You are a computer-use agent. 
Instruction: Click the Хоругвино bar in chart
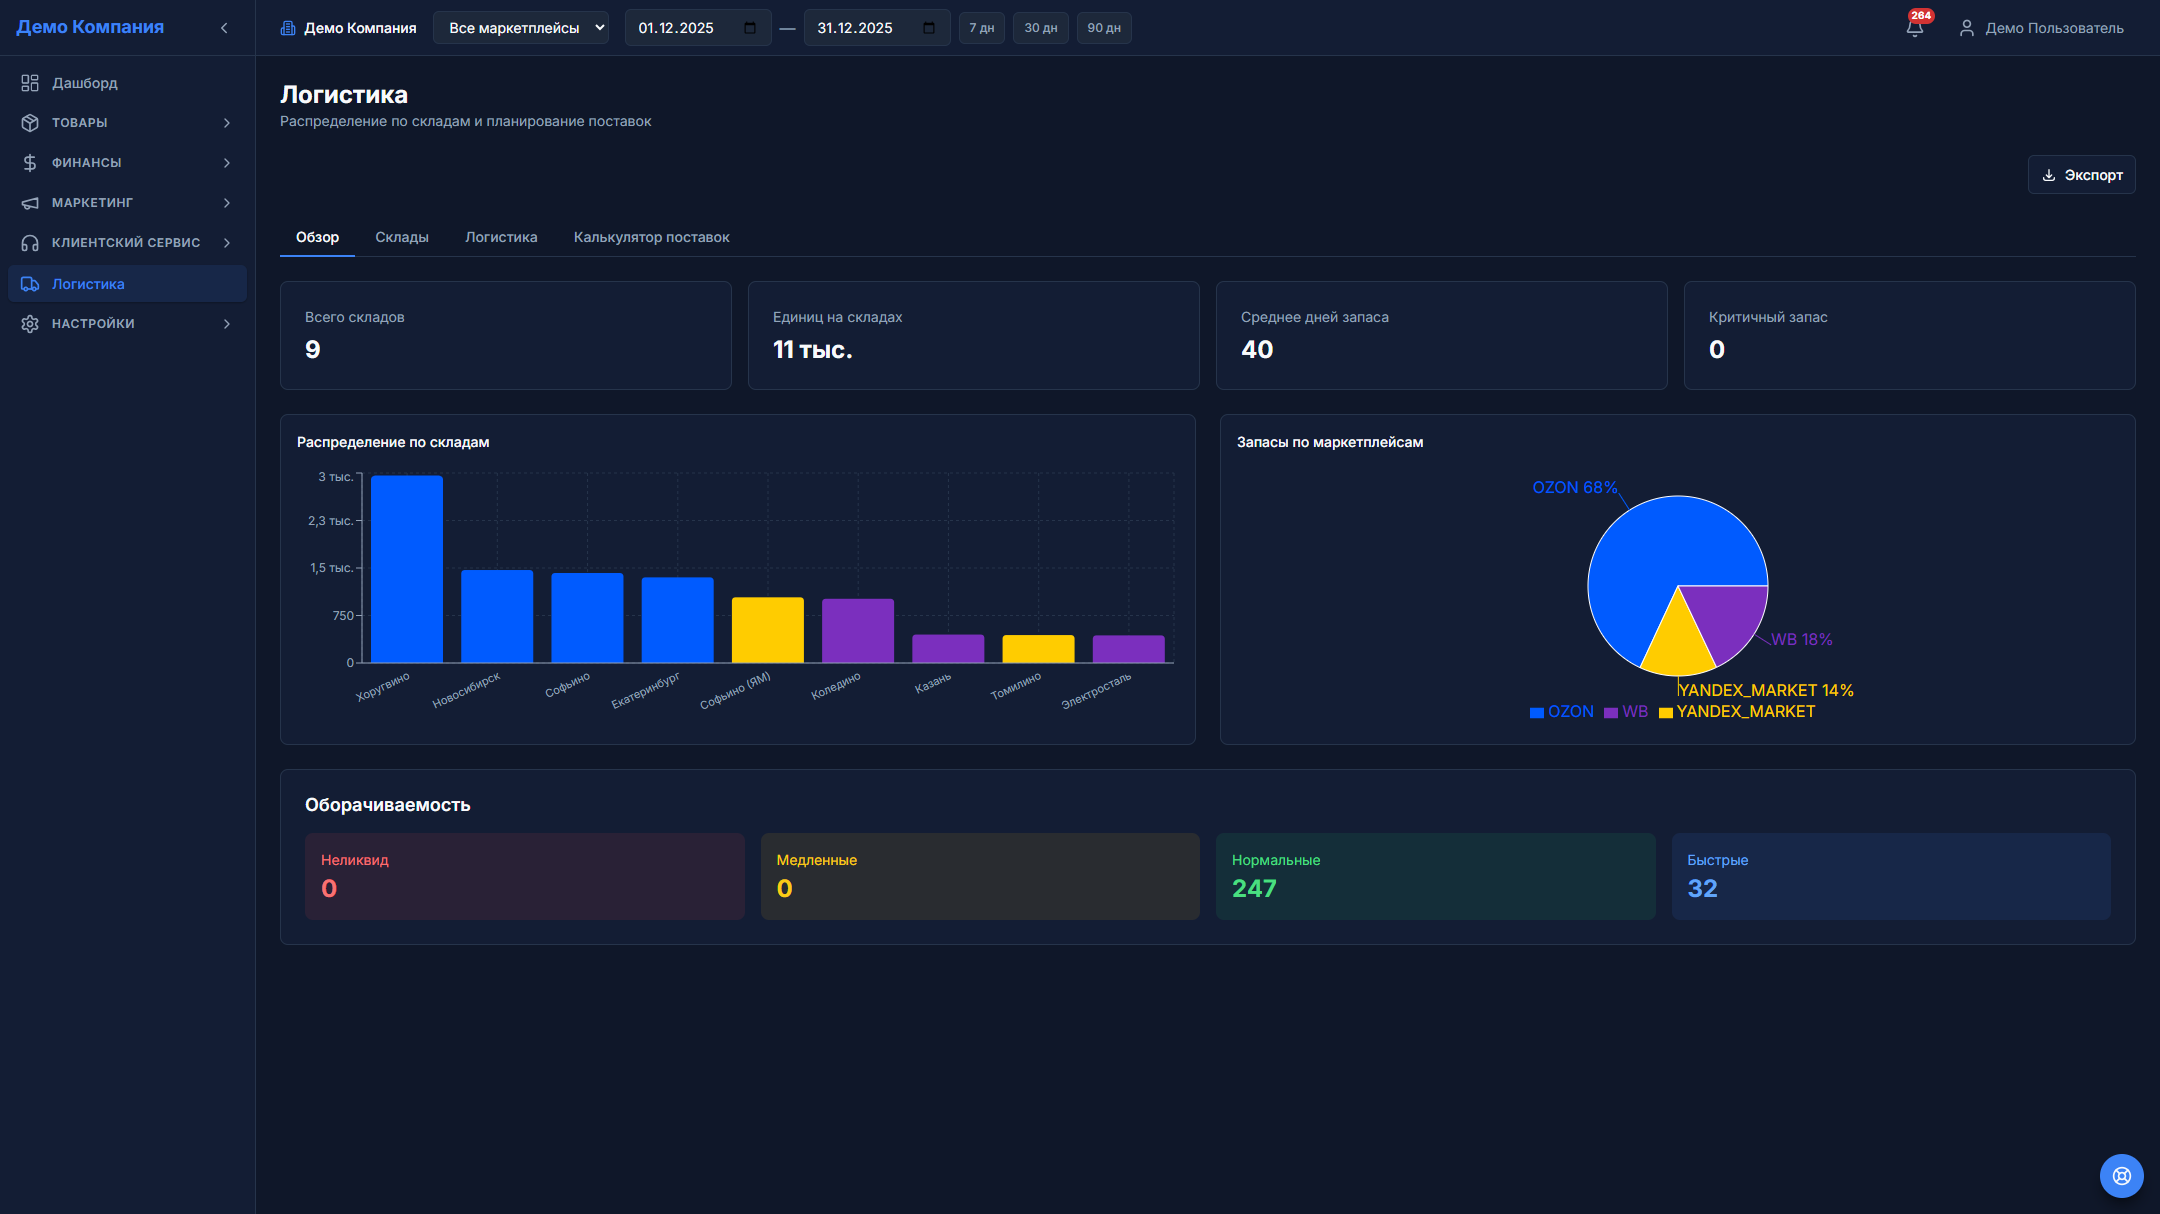407,569
